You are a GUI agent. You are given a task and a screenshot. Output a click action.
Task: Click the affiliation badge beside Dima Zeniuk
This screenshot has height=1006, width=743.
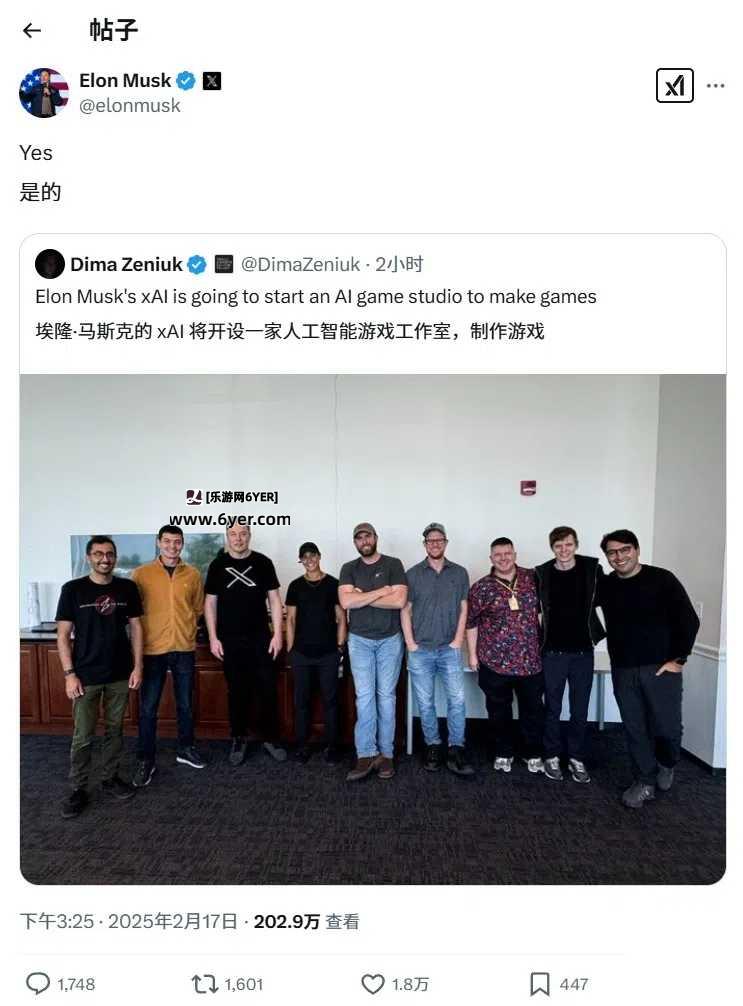[x=223, y=264]
